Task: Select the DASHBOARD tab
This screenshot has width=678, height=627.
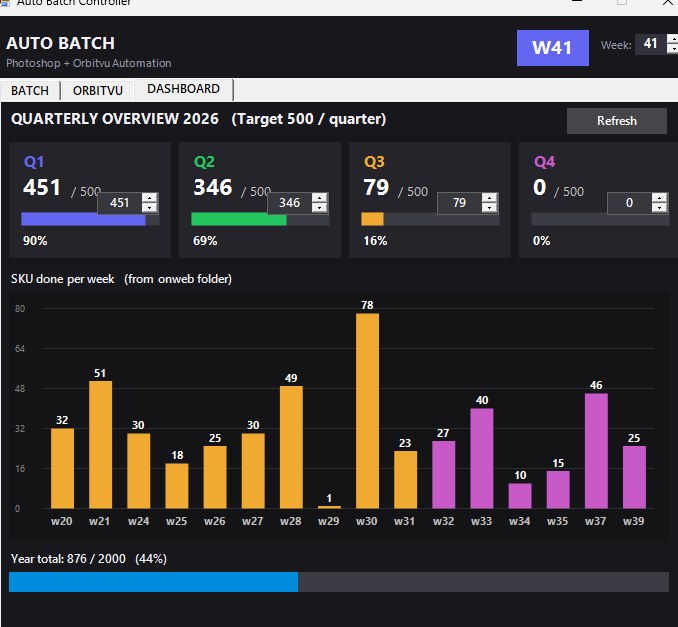Action: [184, 89]
